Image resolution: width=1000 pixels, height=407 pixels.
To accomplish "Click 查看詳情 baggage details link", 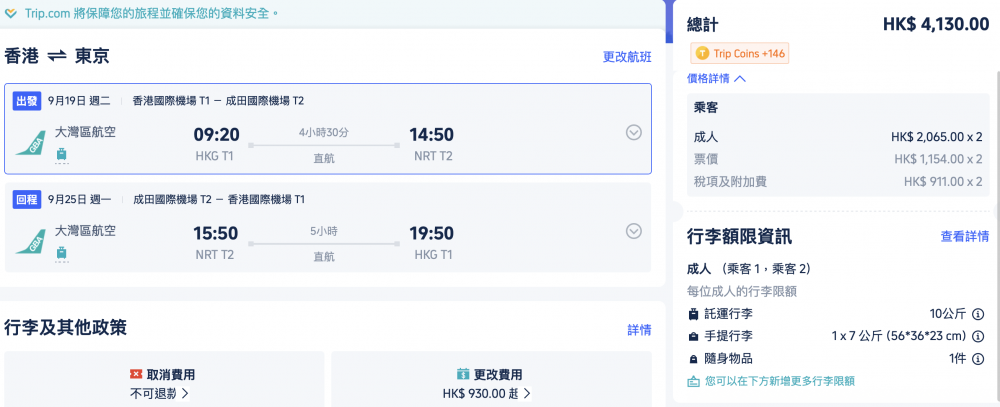I will pos(965,236).
